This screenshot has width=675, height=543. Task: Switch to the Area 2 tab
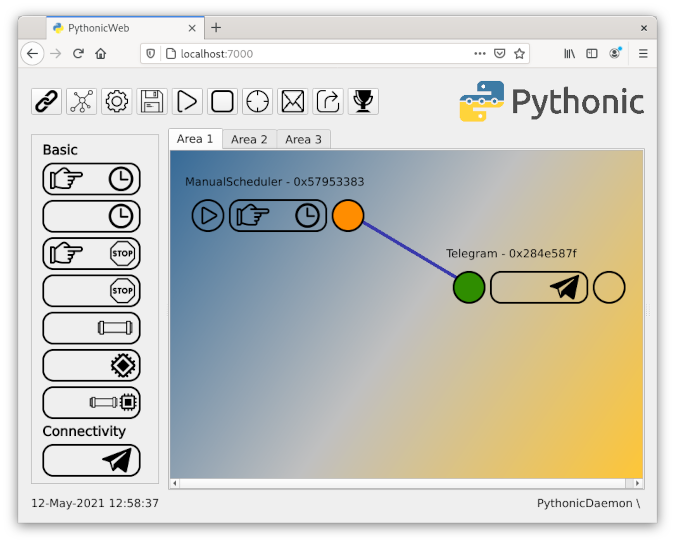click(x=249, y=139)
